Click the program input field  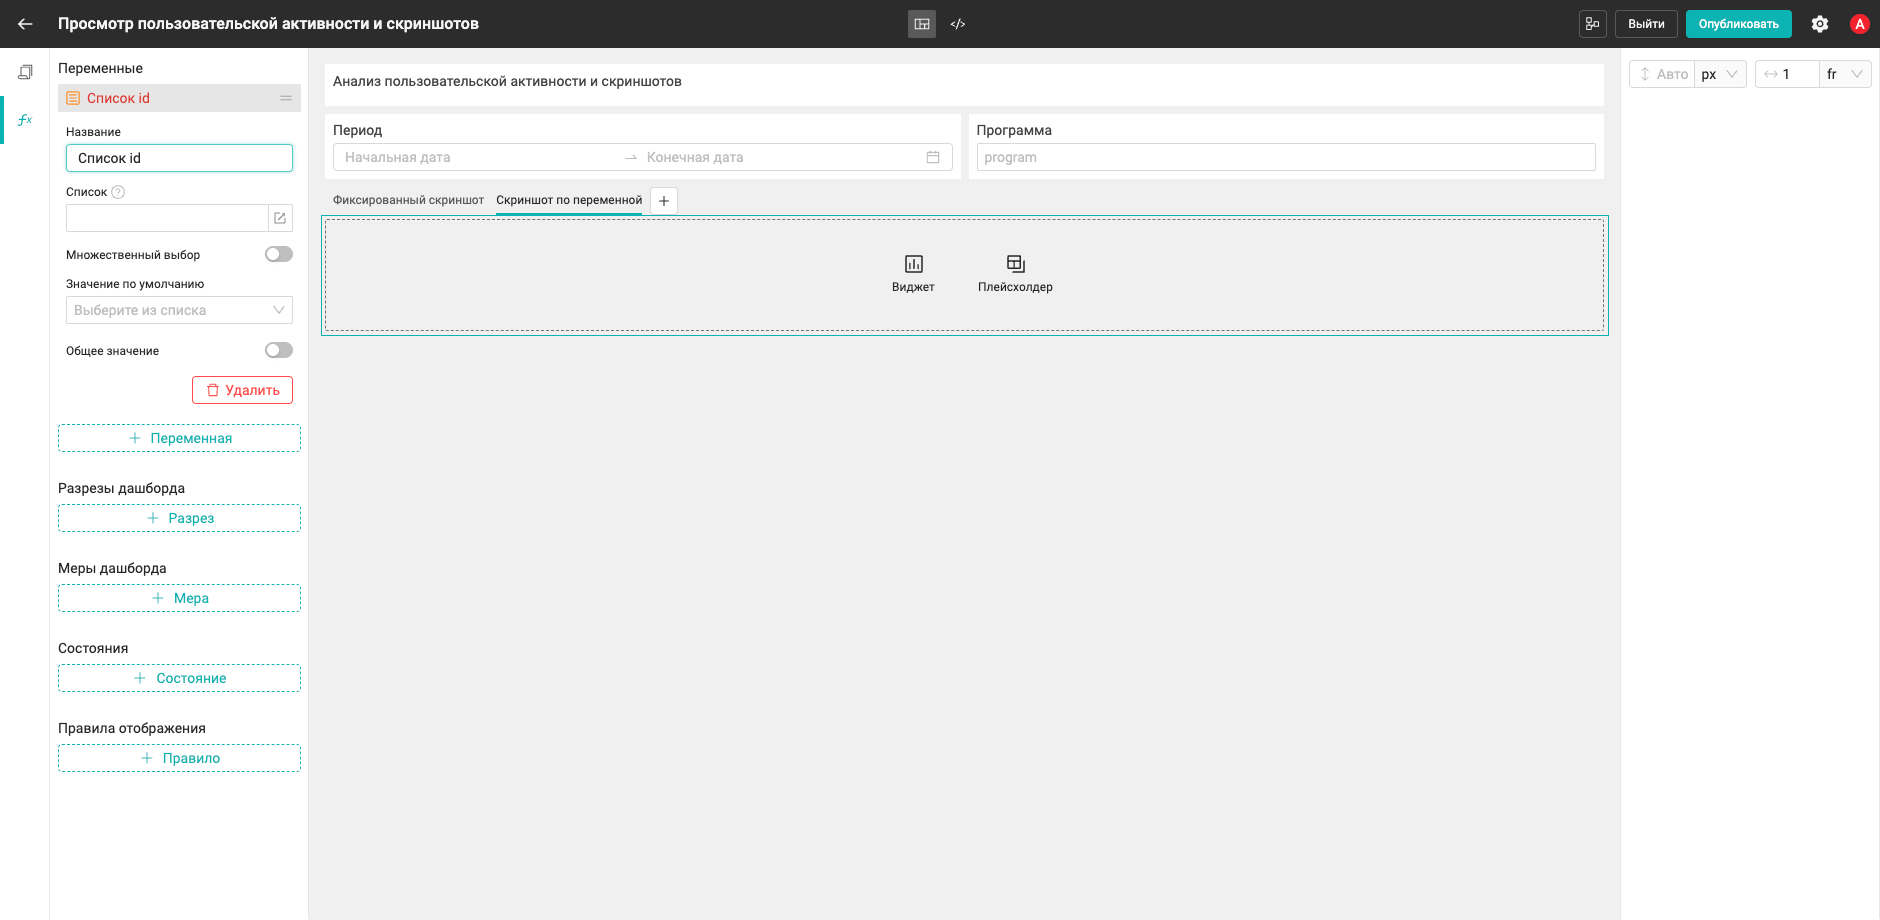[x=1285, y=157]
